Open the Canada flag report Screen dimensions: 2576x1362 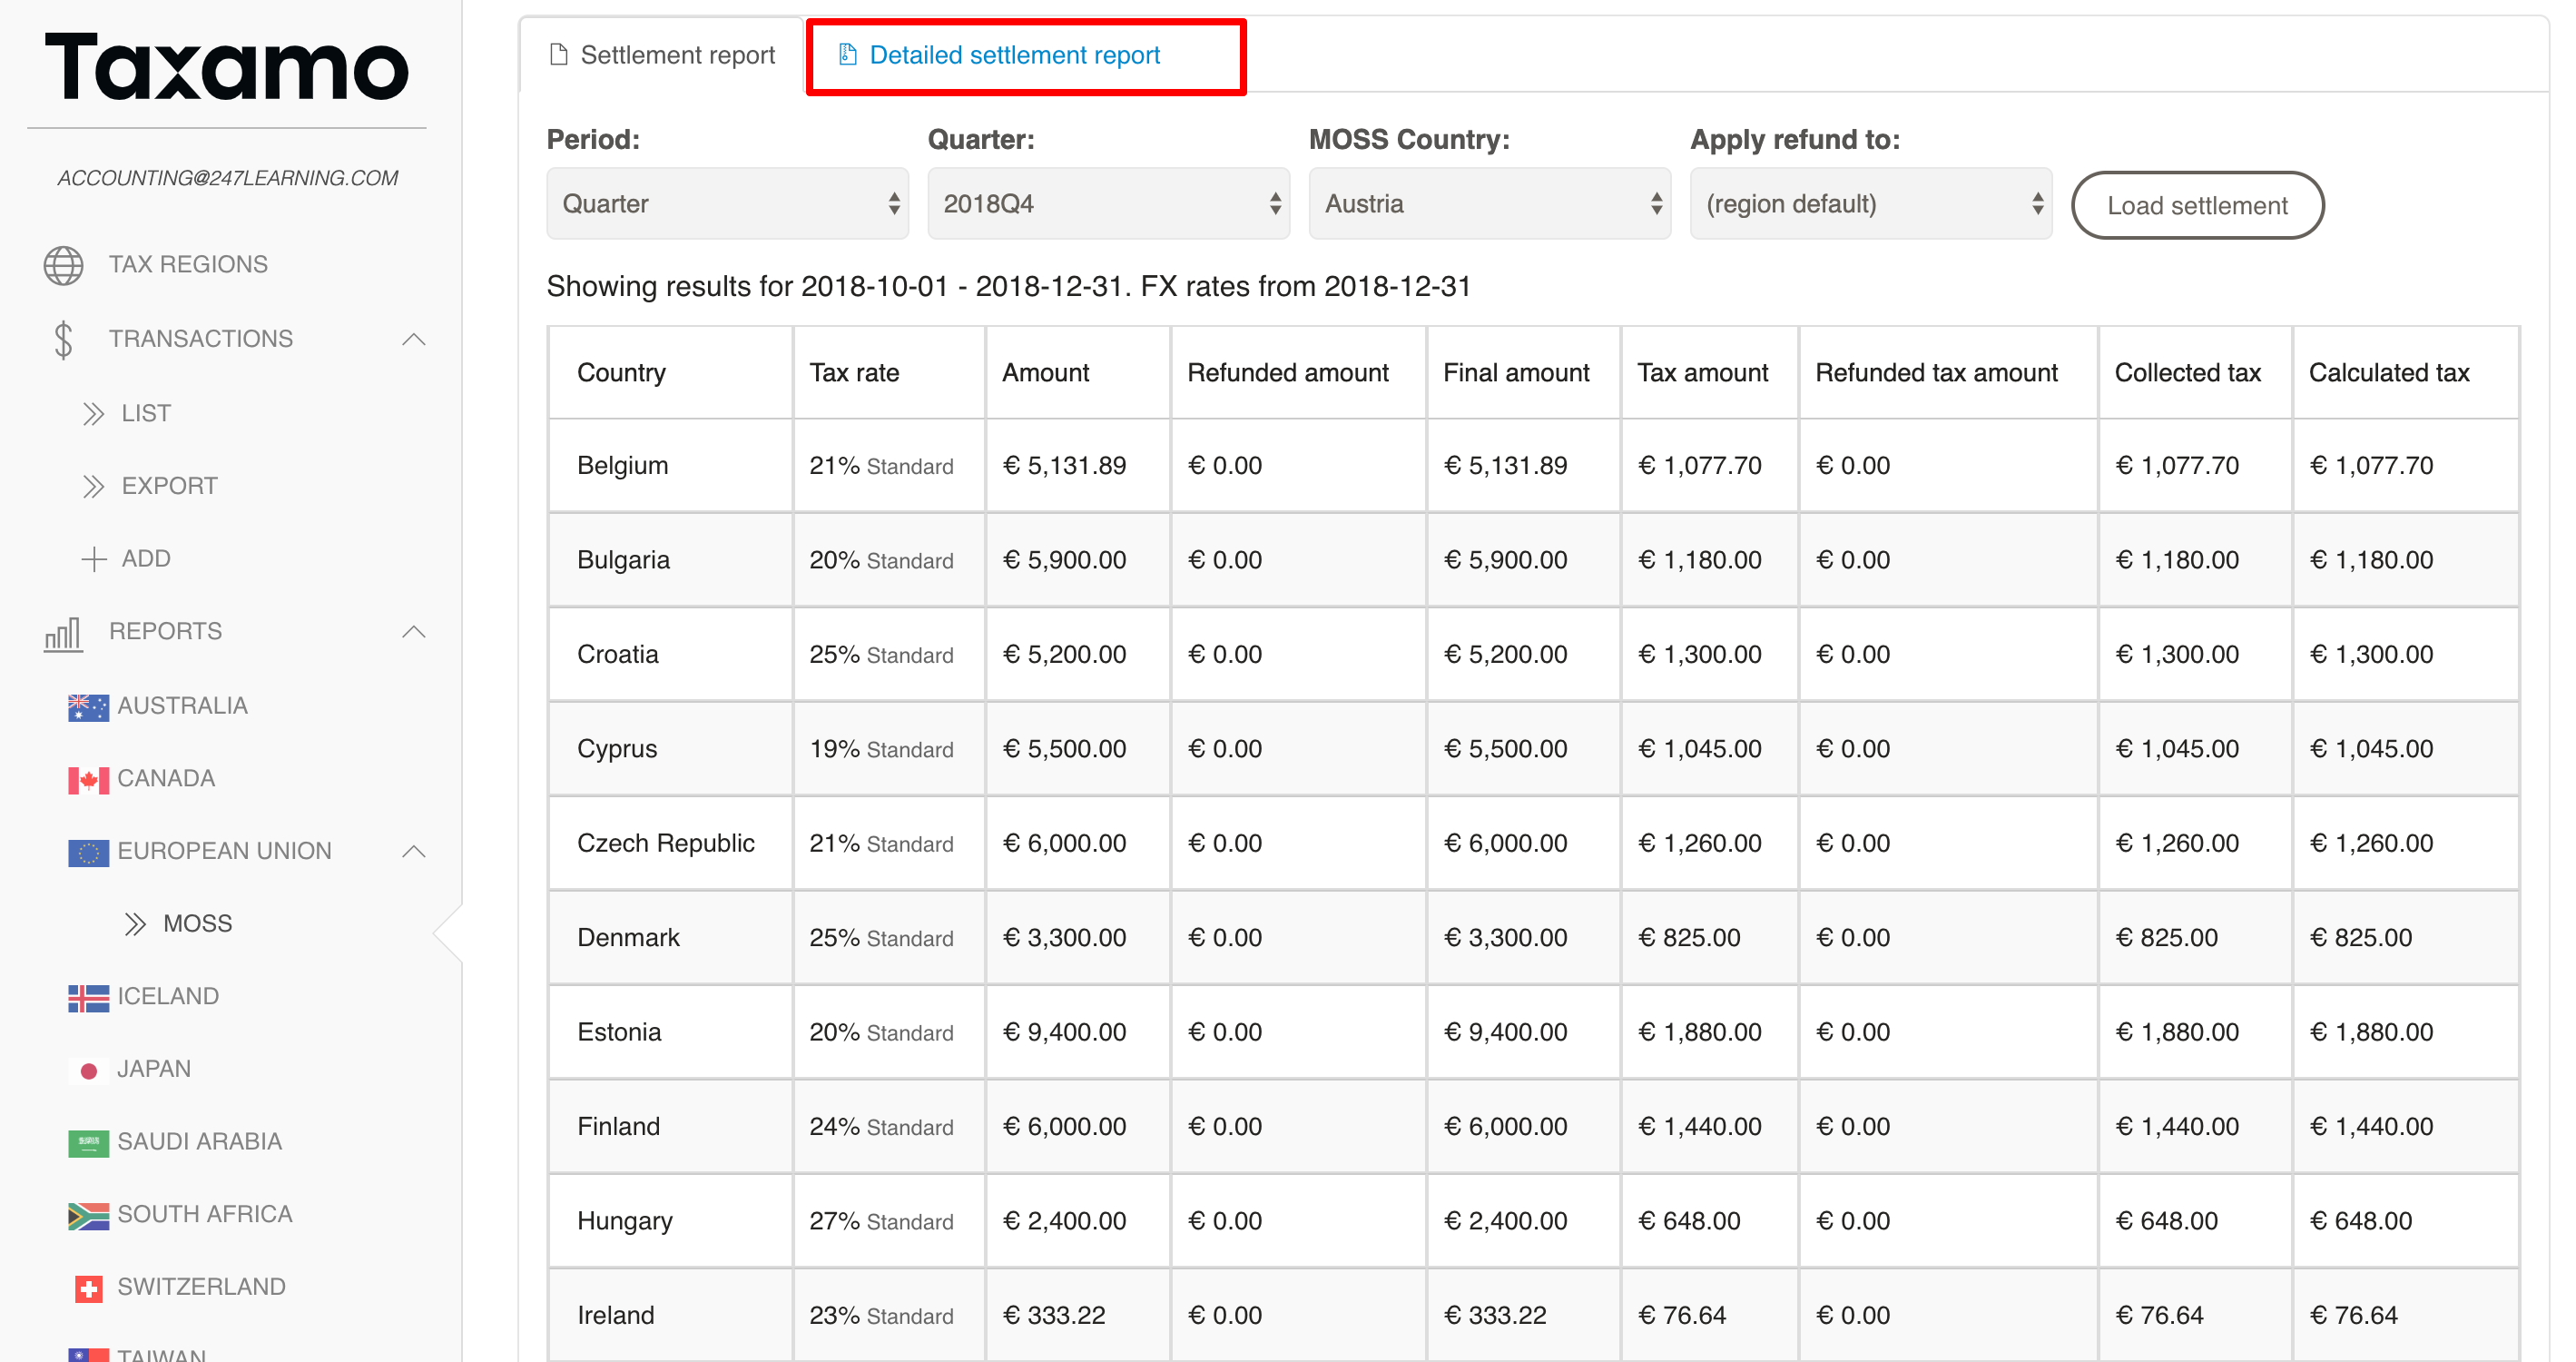point(88,780)
